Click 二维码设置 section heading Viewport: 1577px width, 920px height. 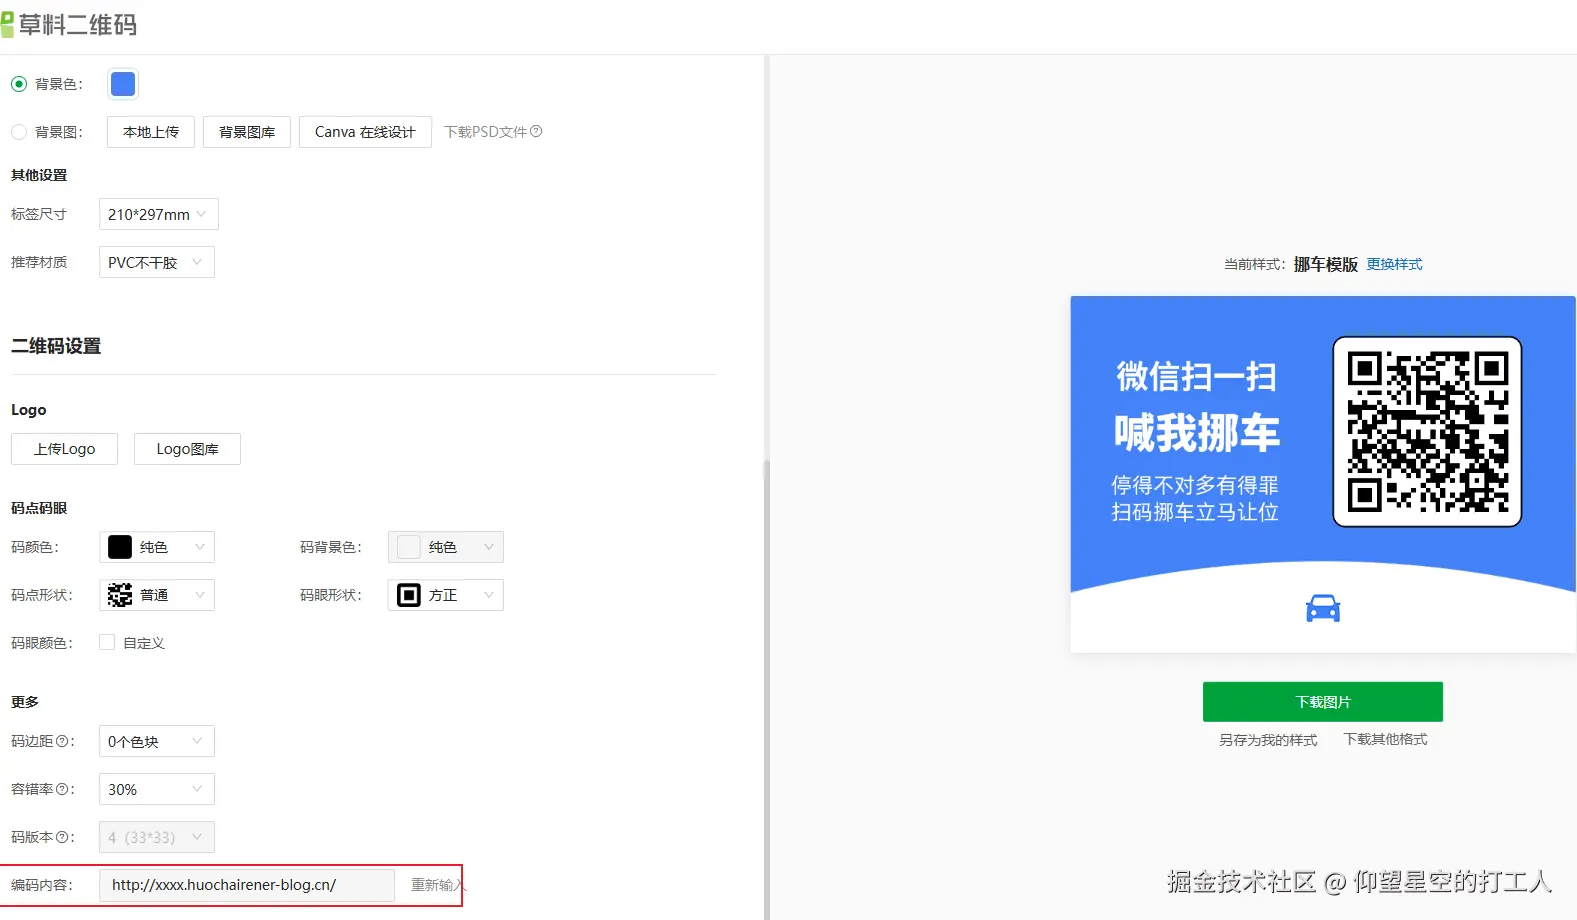56,346
